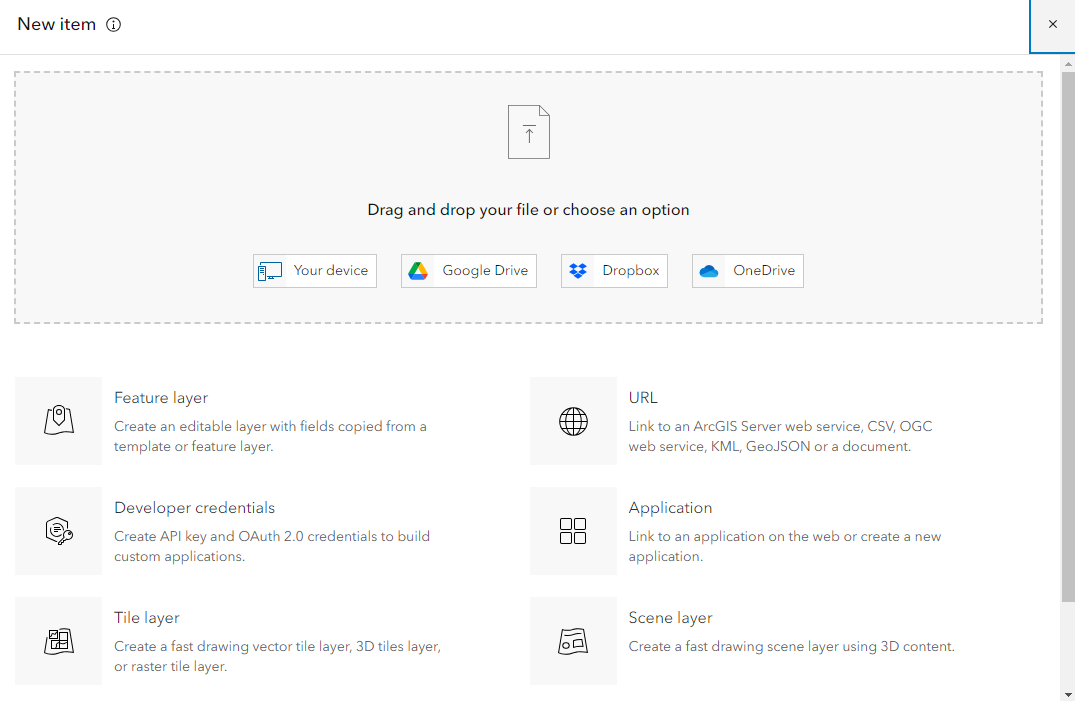Click the scrollbar down arrow
The image size is (1075, 701).
click(1068, 694)
